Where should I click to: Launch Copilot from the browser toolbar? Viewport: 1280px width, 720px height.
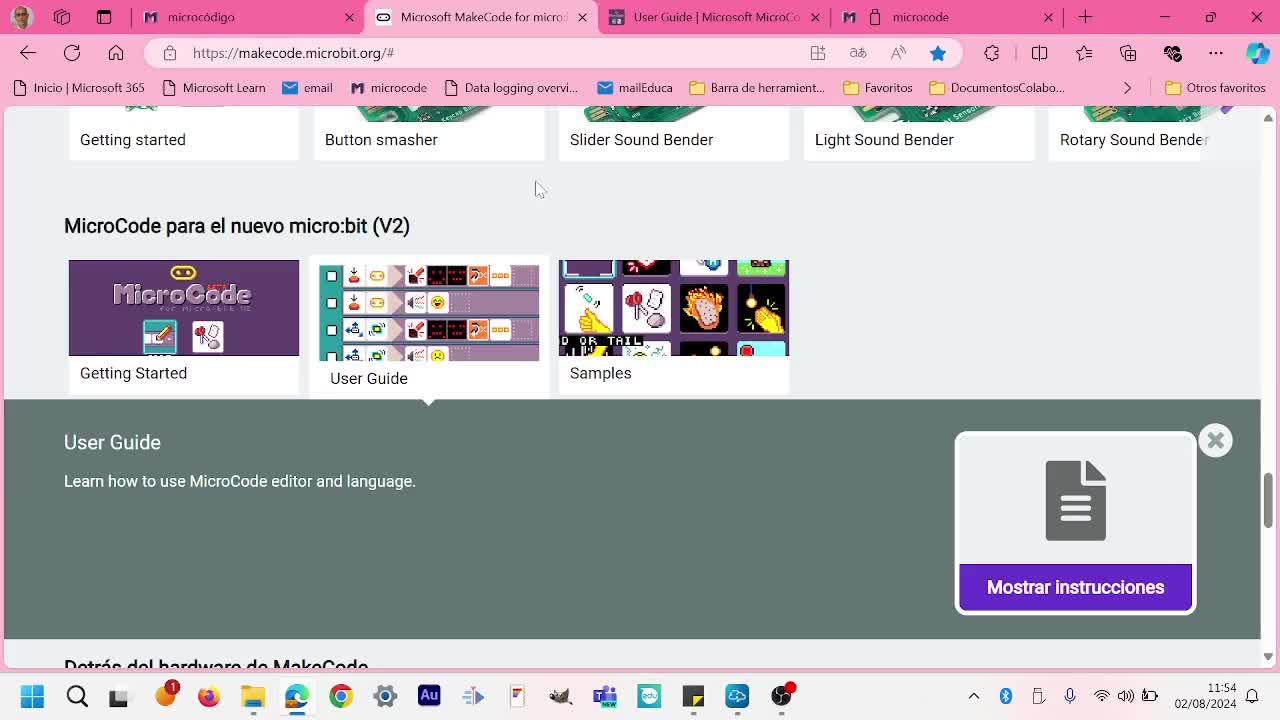pyautogui.click(x=1258, y=53)
